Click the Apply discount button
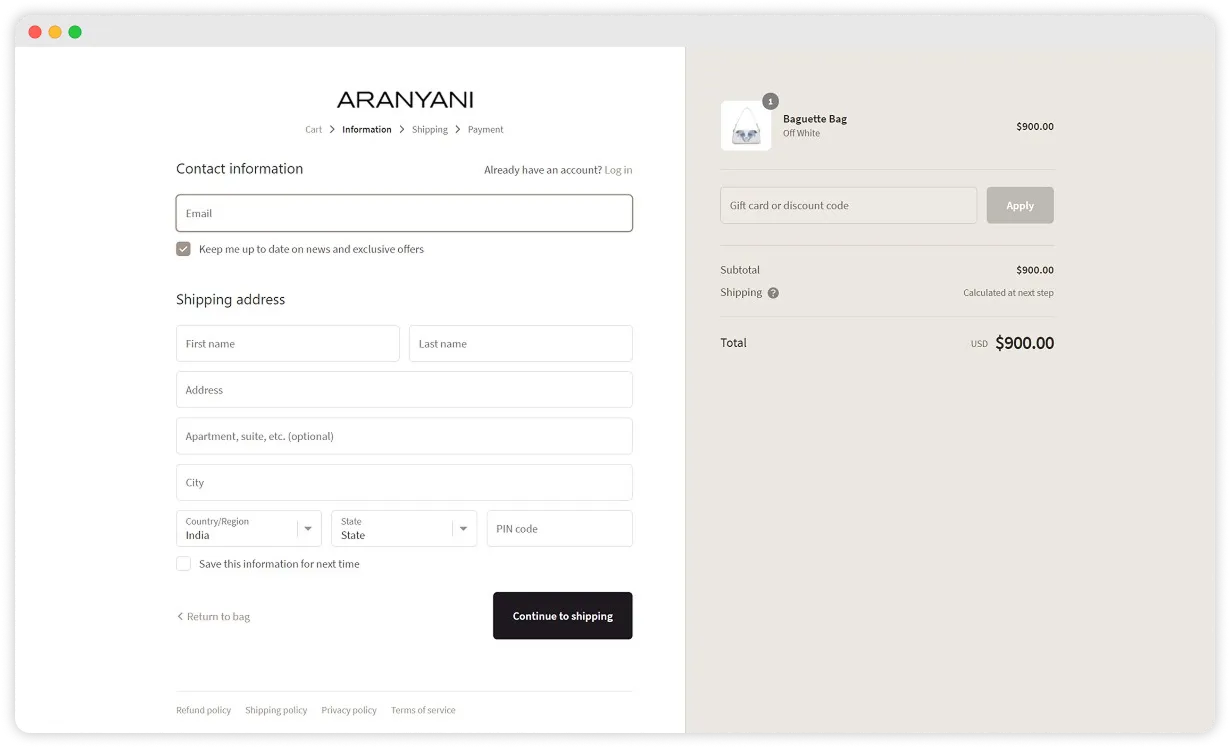This screenshot has height=748, width=1230. 1020,205
